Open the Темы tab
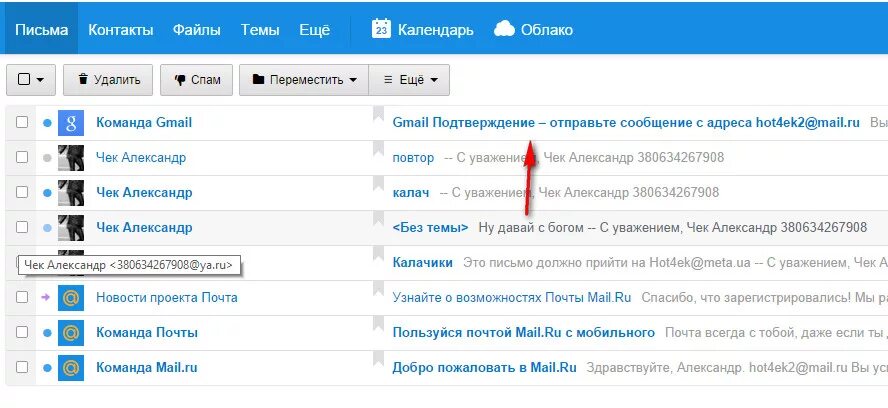This screenshot has height=408, width=888. tap(260, 30)
